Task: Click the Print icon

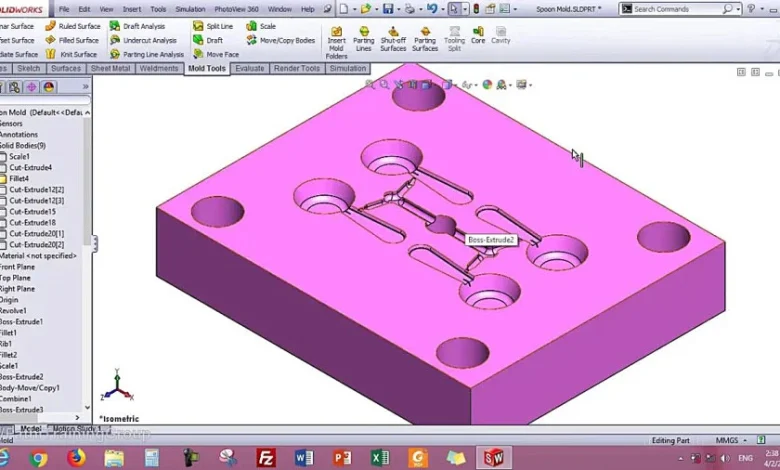Action: [x=409, y=9]
